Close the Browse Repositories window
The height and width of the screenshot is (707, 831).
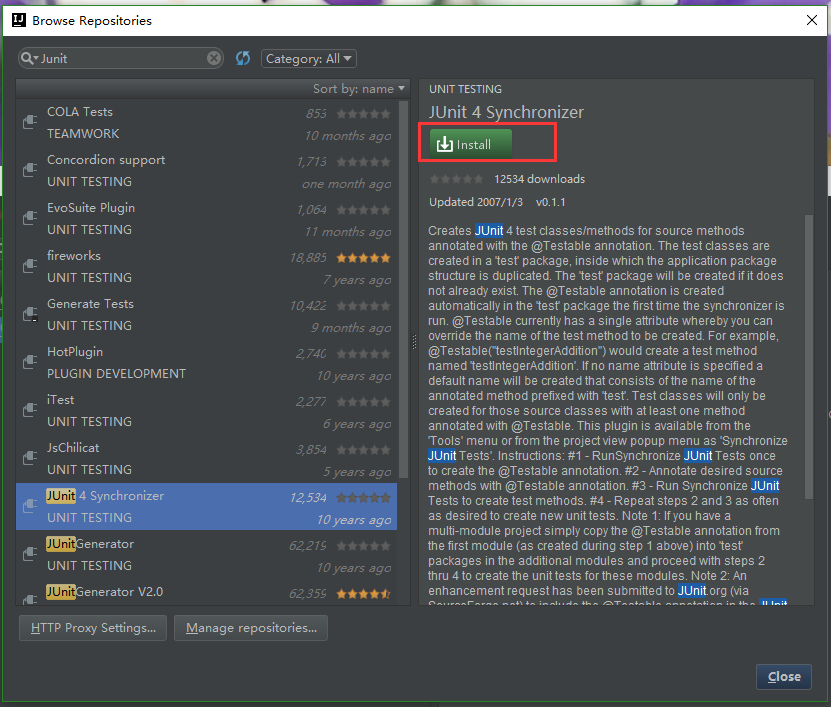pos(811,20)
